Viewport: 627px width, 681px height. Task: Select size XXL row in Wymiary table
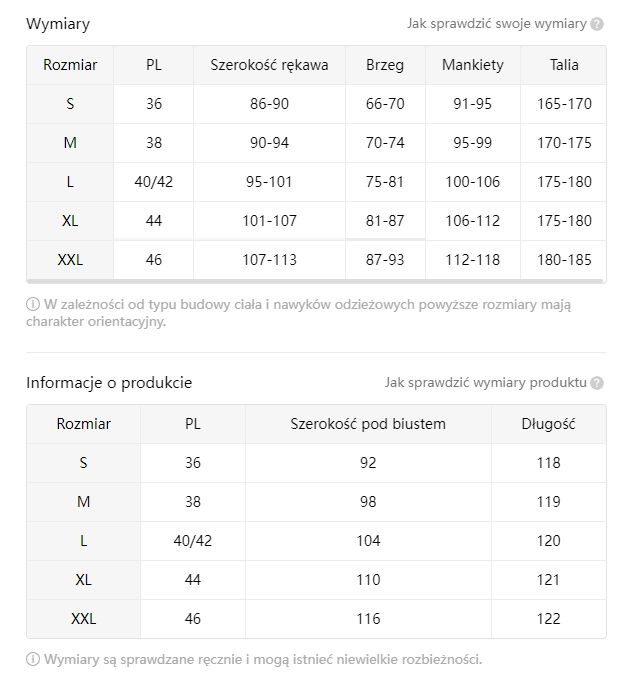coord(70,260)
